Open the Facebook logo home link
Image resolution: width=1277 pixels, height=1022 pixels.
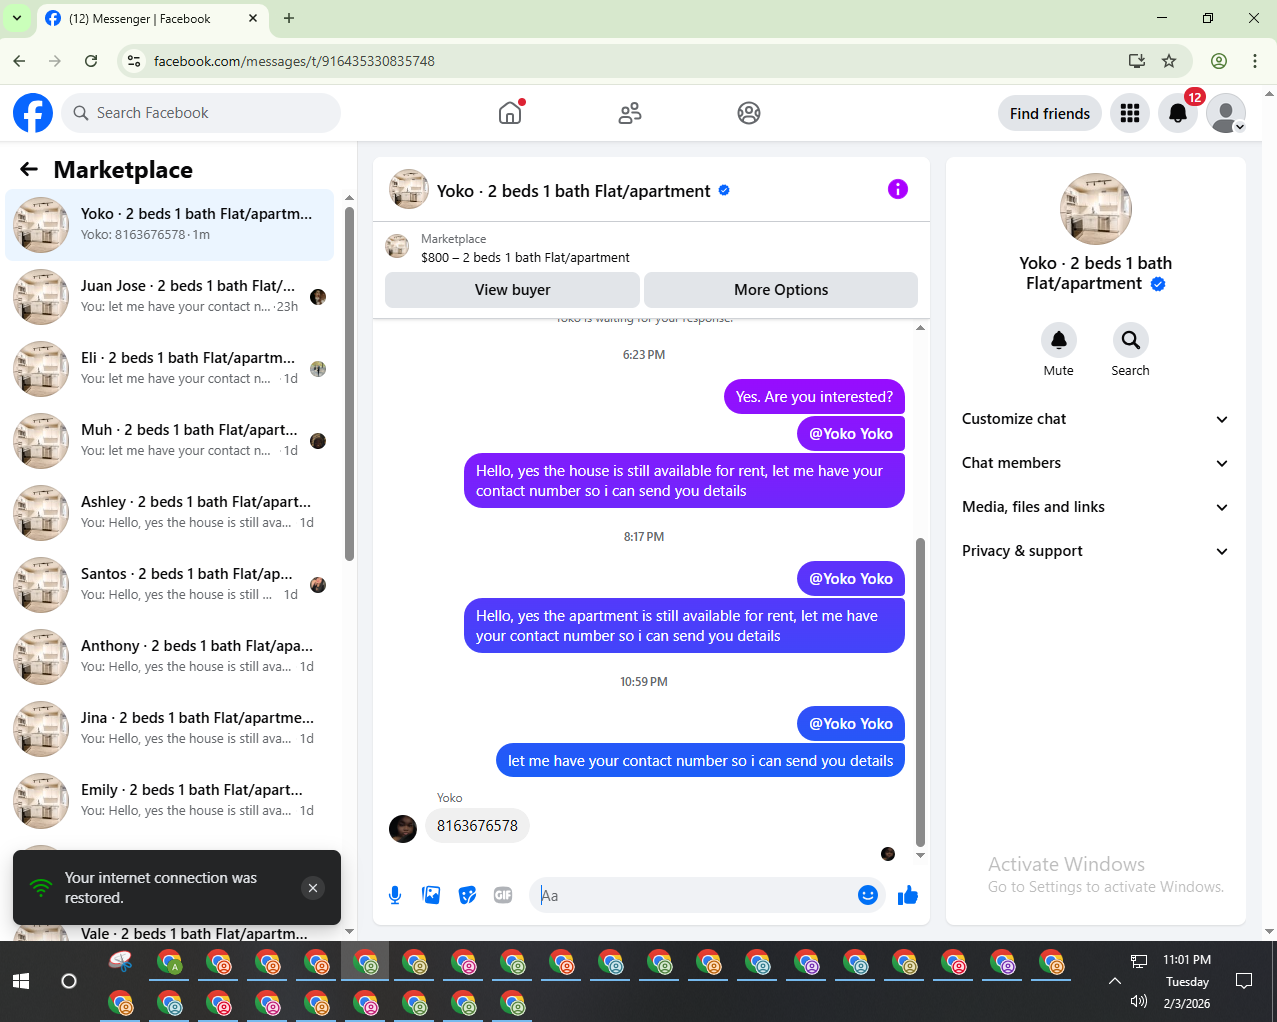pos(33,113)
